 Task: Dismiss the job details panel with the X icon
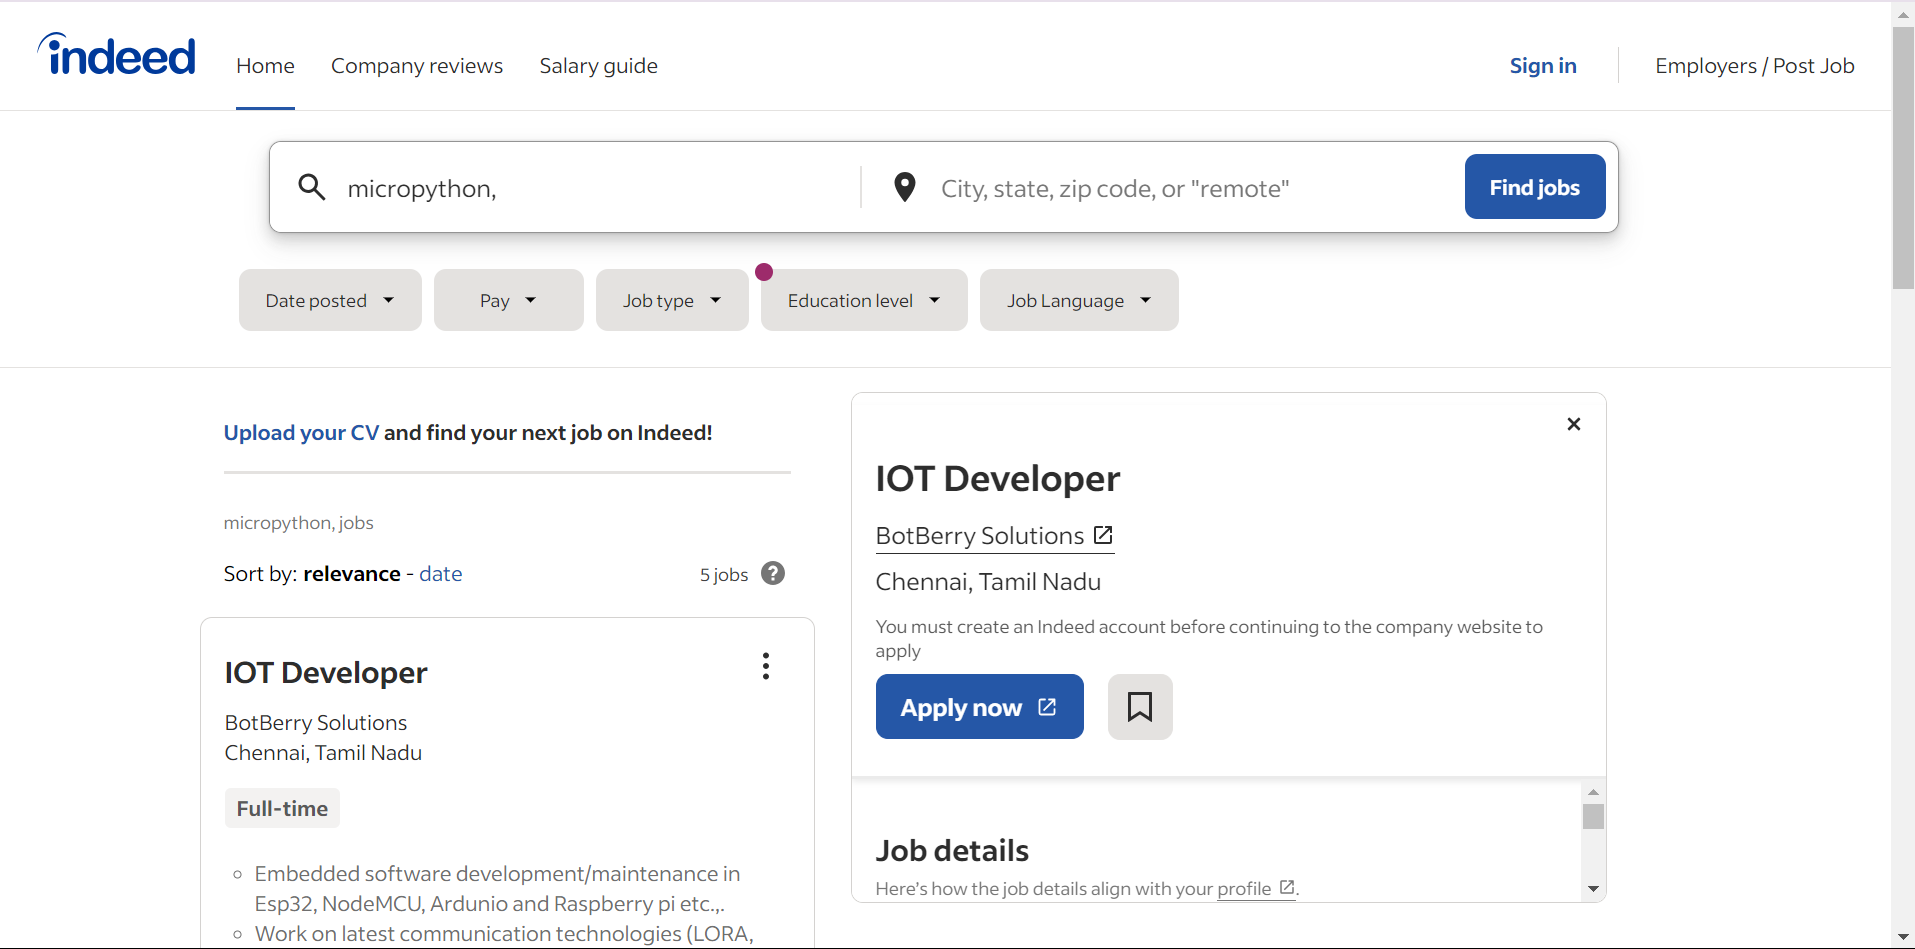1573,424
